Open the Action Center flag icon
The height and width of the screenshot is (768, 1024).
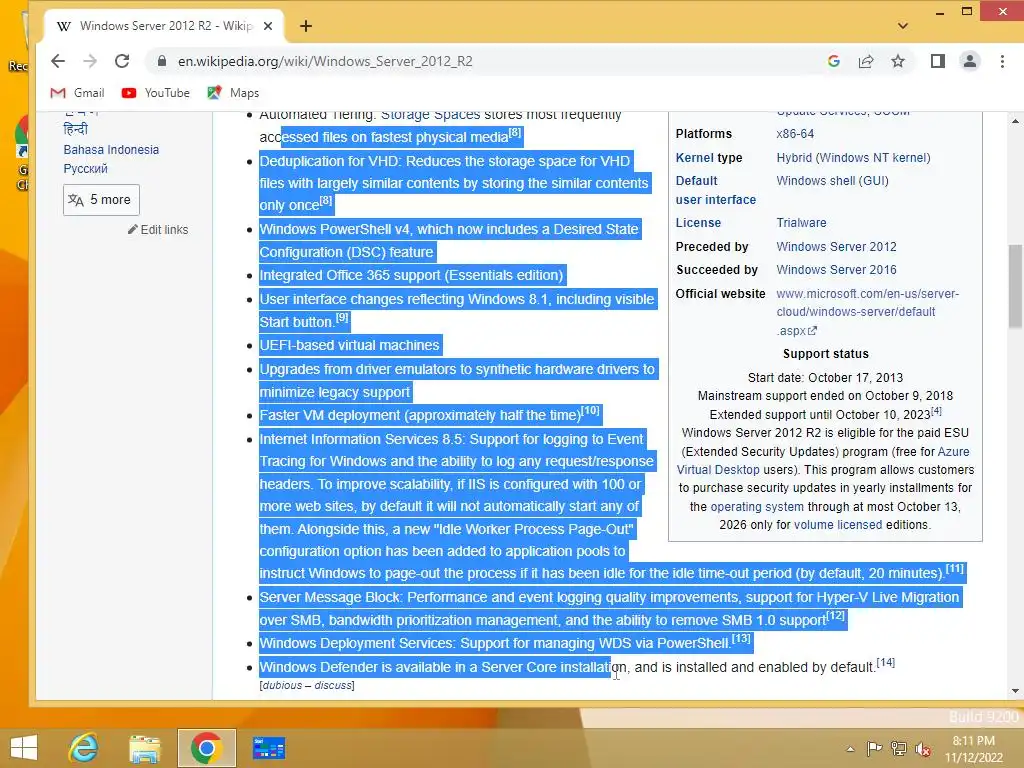(874, 748)
